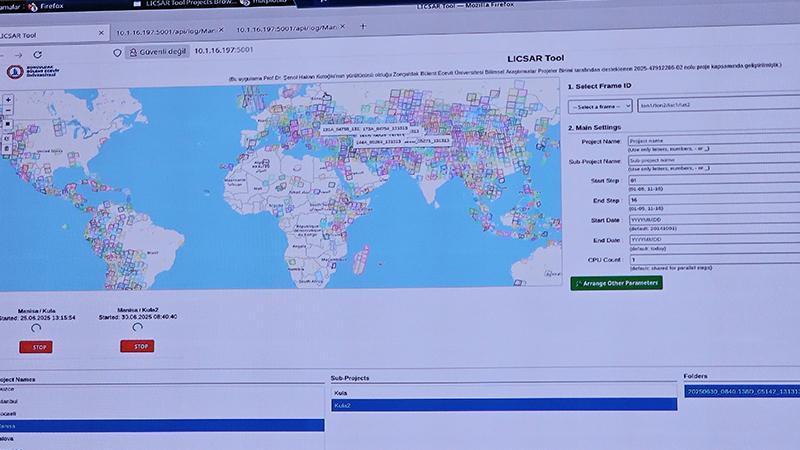Open the 'Select a frame' dropdown
Viewport: 800px width, 450px height.
point(599,106)
